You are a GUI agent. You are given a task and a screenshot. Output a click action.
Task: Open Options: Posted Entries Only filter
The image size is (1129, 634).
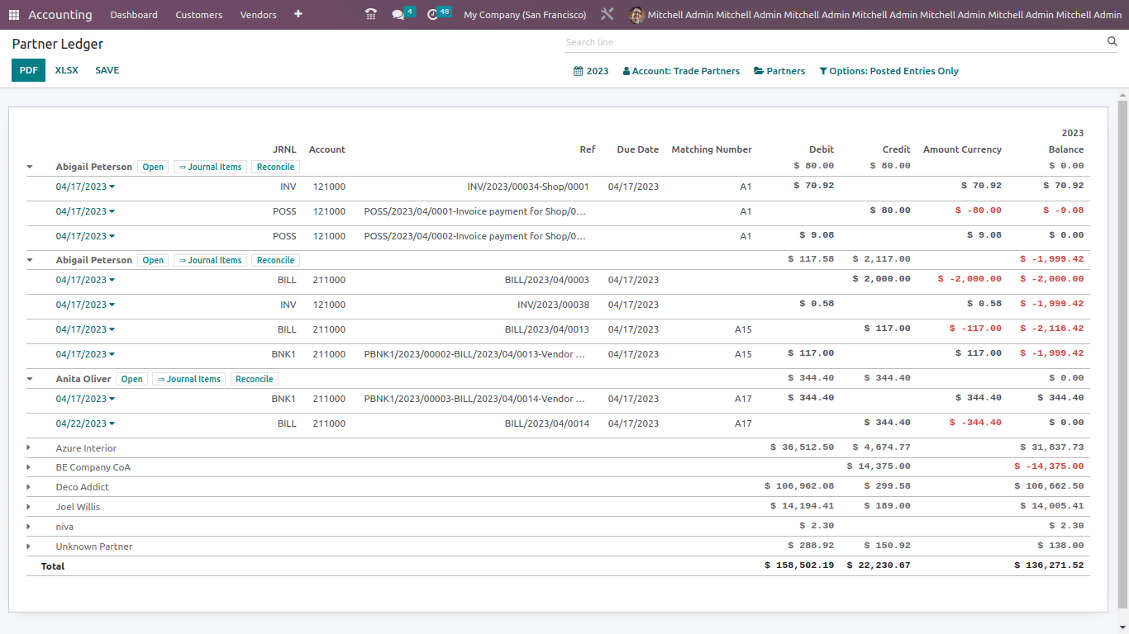click(x=889, y=71)
